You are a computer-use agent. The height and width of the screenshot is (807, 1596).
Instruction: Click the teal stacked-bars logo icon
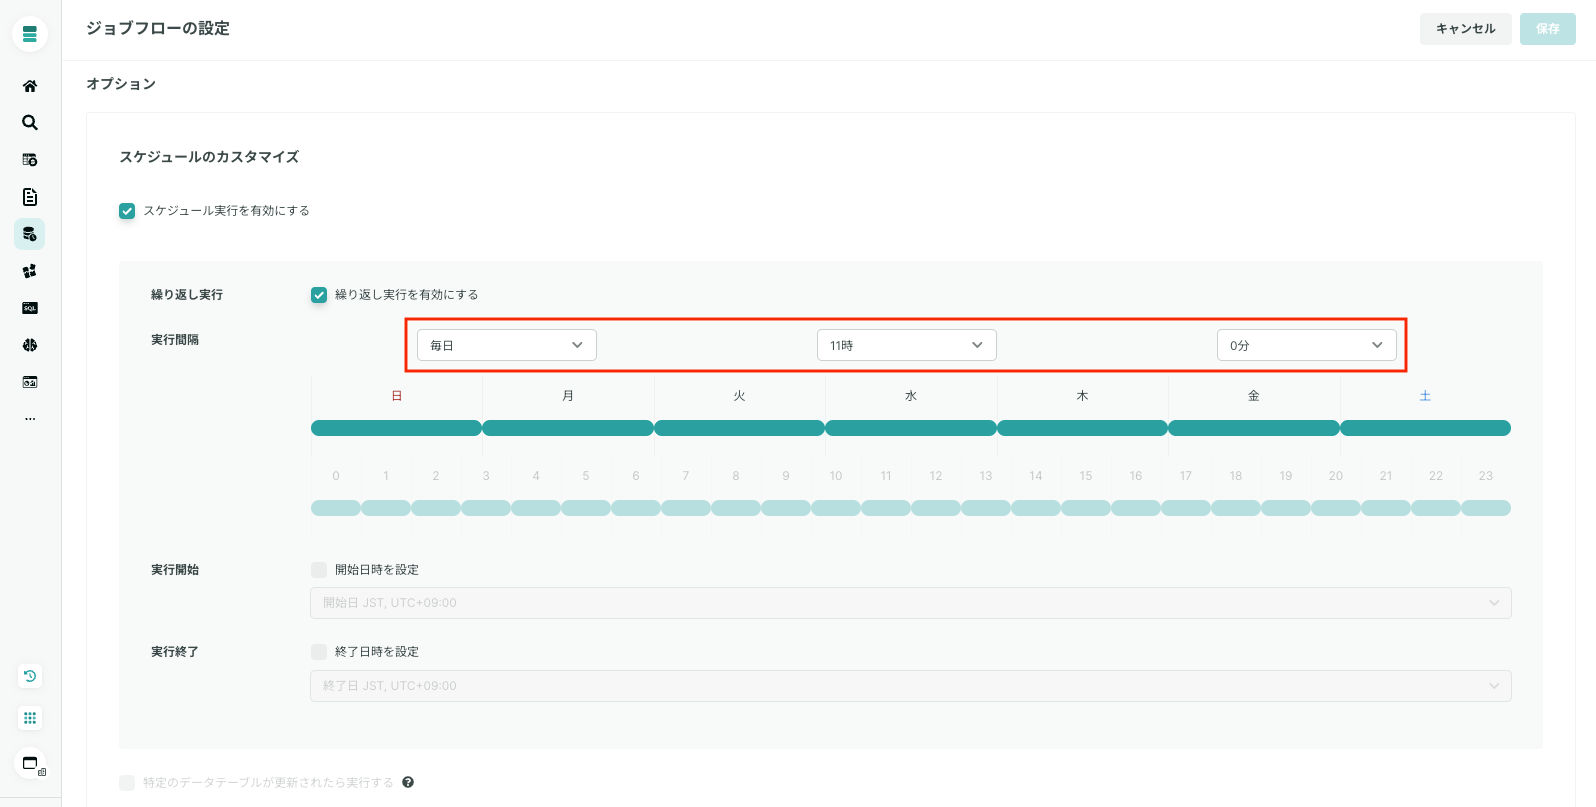coord(30,34)
